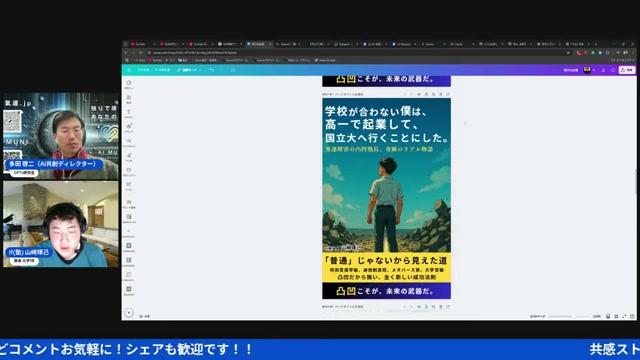Click the redo arrow in Canva top bar

[x=222, y=70]
